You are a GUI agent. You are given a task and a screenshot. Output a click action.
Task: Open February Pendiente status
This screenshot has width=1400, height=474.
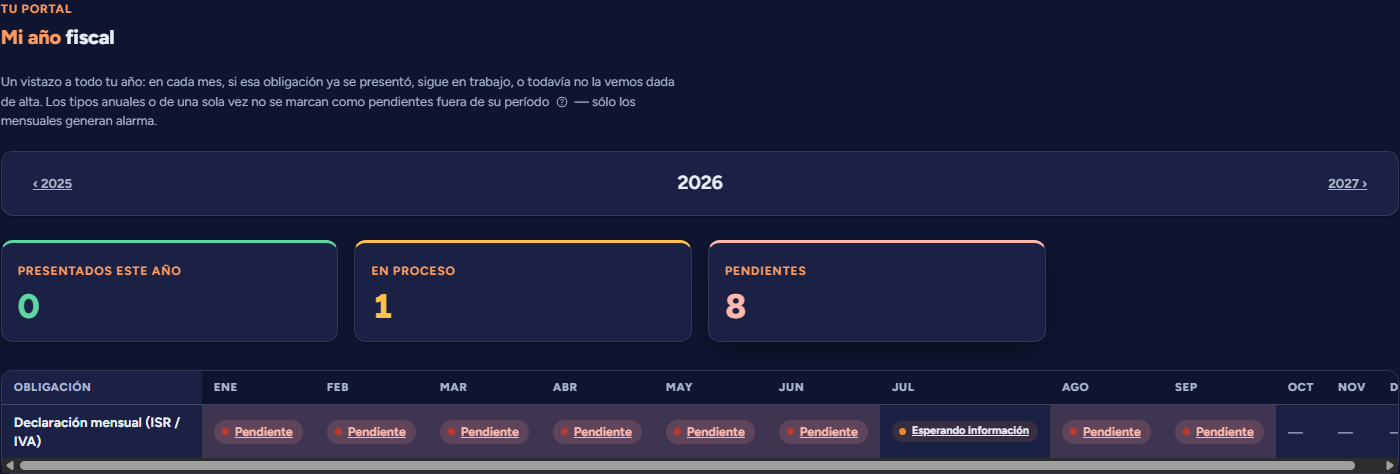click(371, 432)
